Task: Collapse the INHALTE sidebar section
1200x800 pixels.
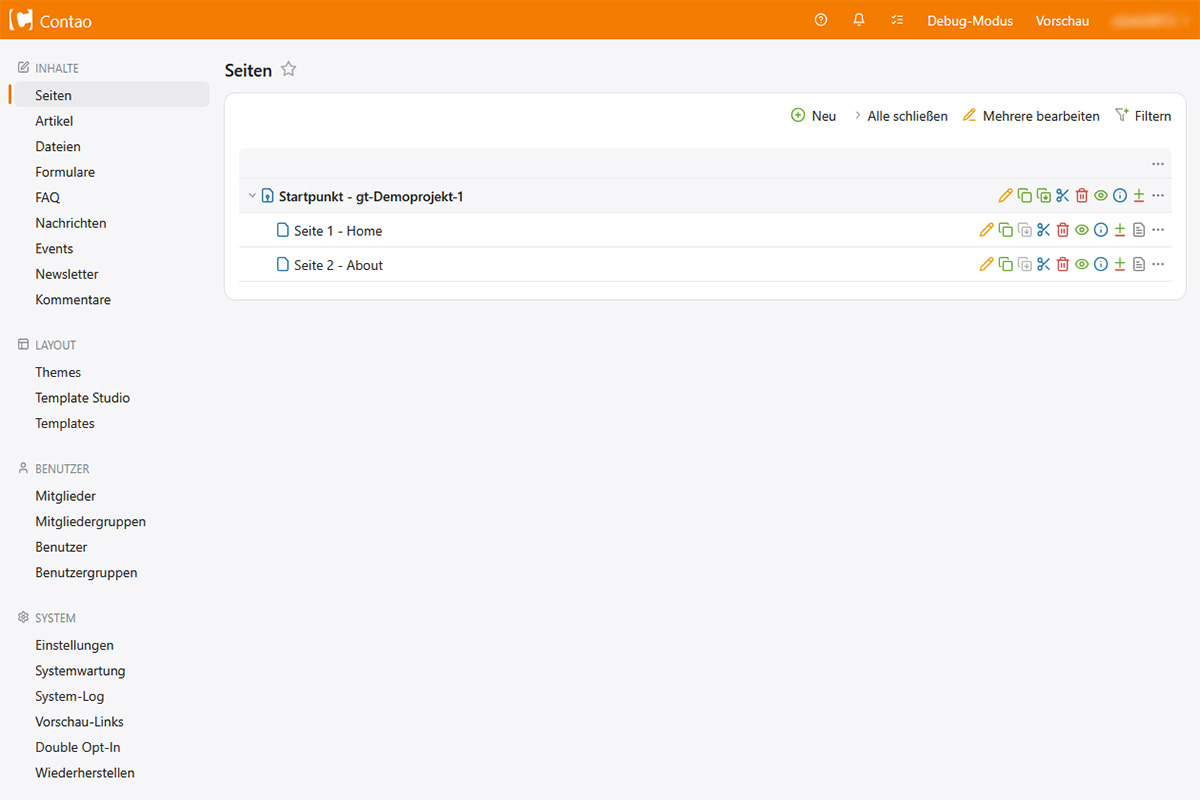Action: pyautogui.click(x=49, y=68)
